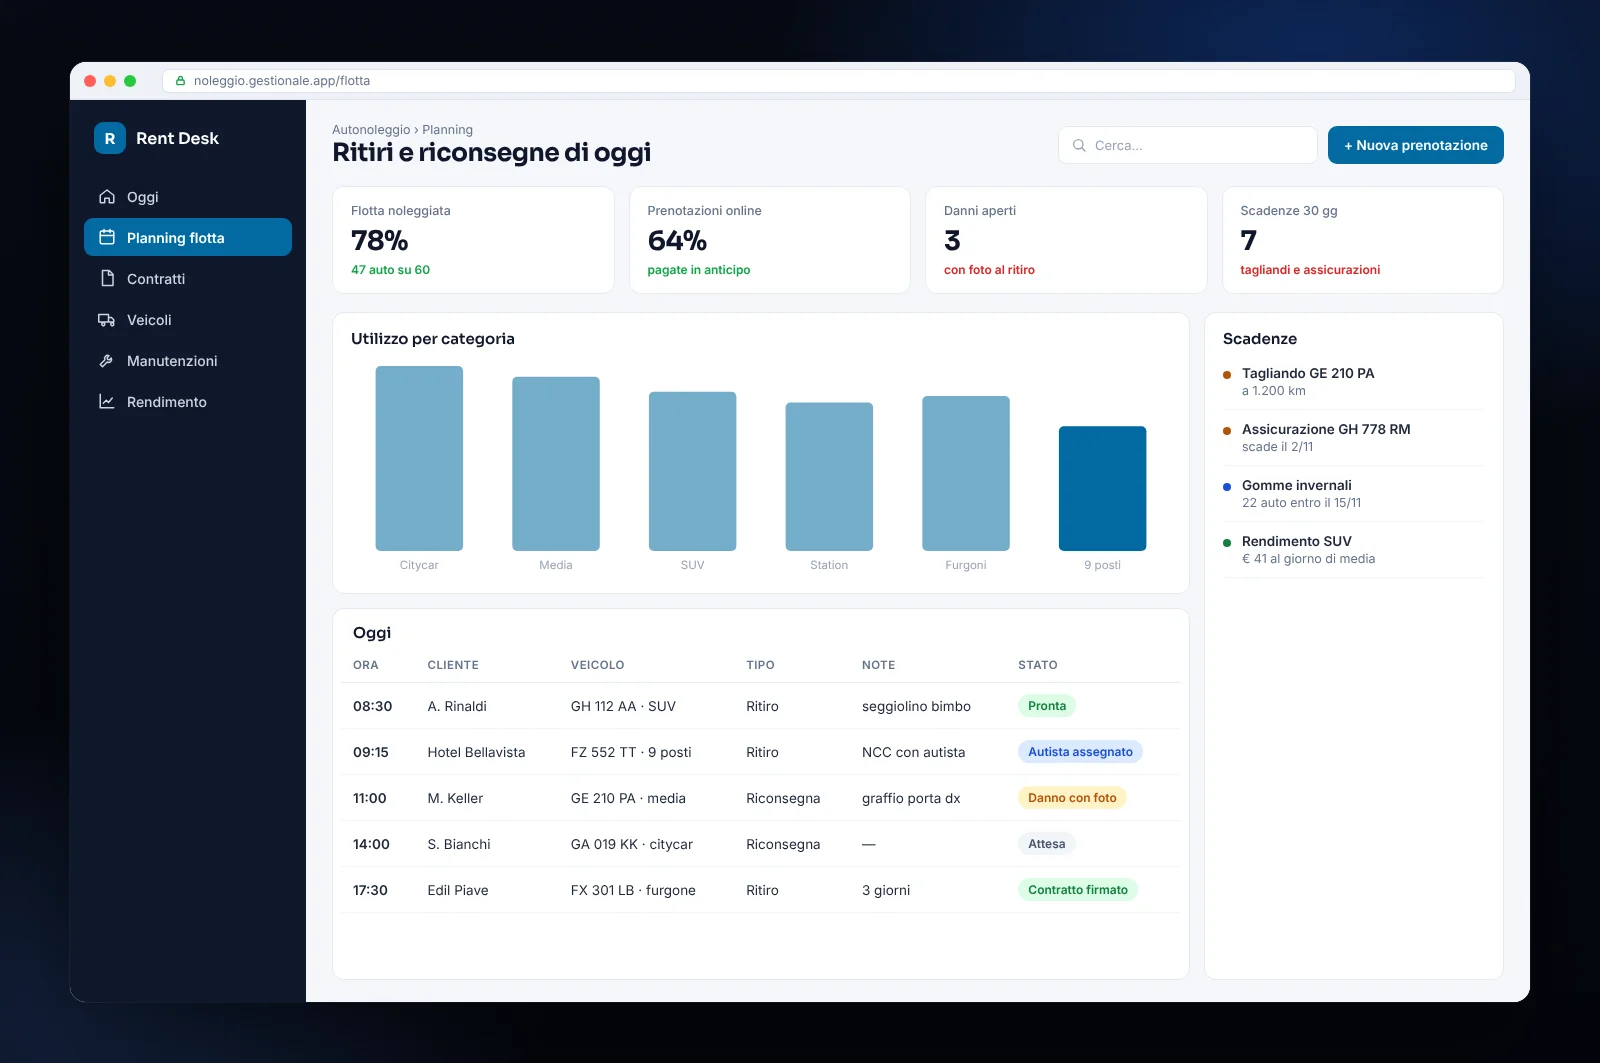The height and width of the screenshot is (1063, 1600).
Task: Click the browser URL address bar
Action: coord(839,81)
